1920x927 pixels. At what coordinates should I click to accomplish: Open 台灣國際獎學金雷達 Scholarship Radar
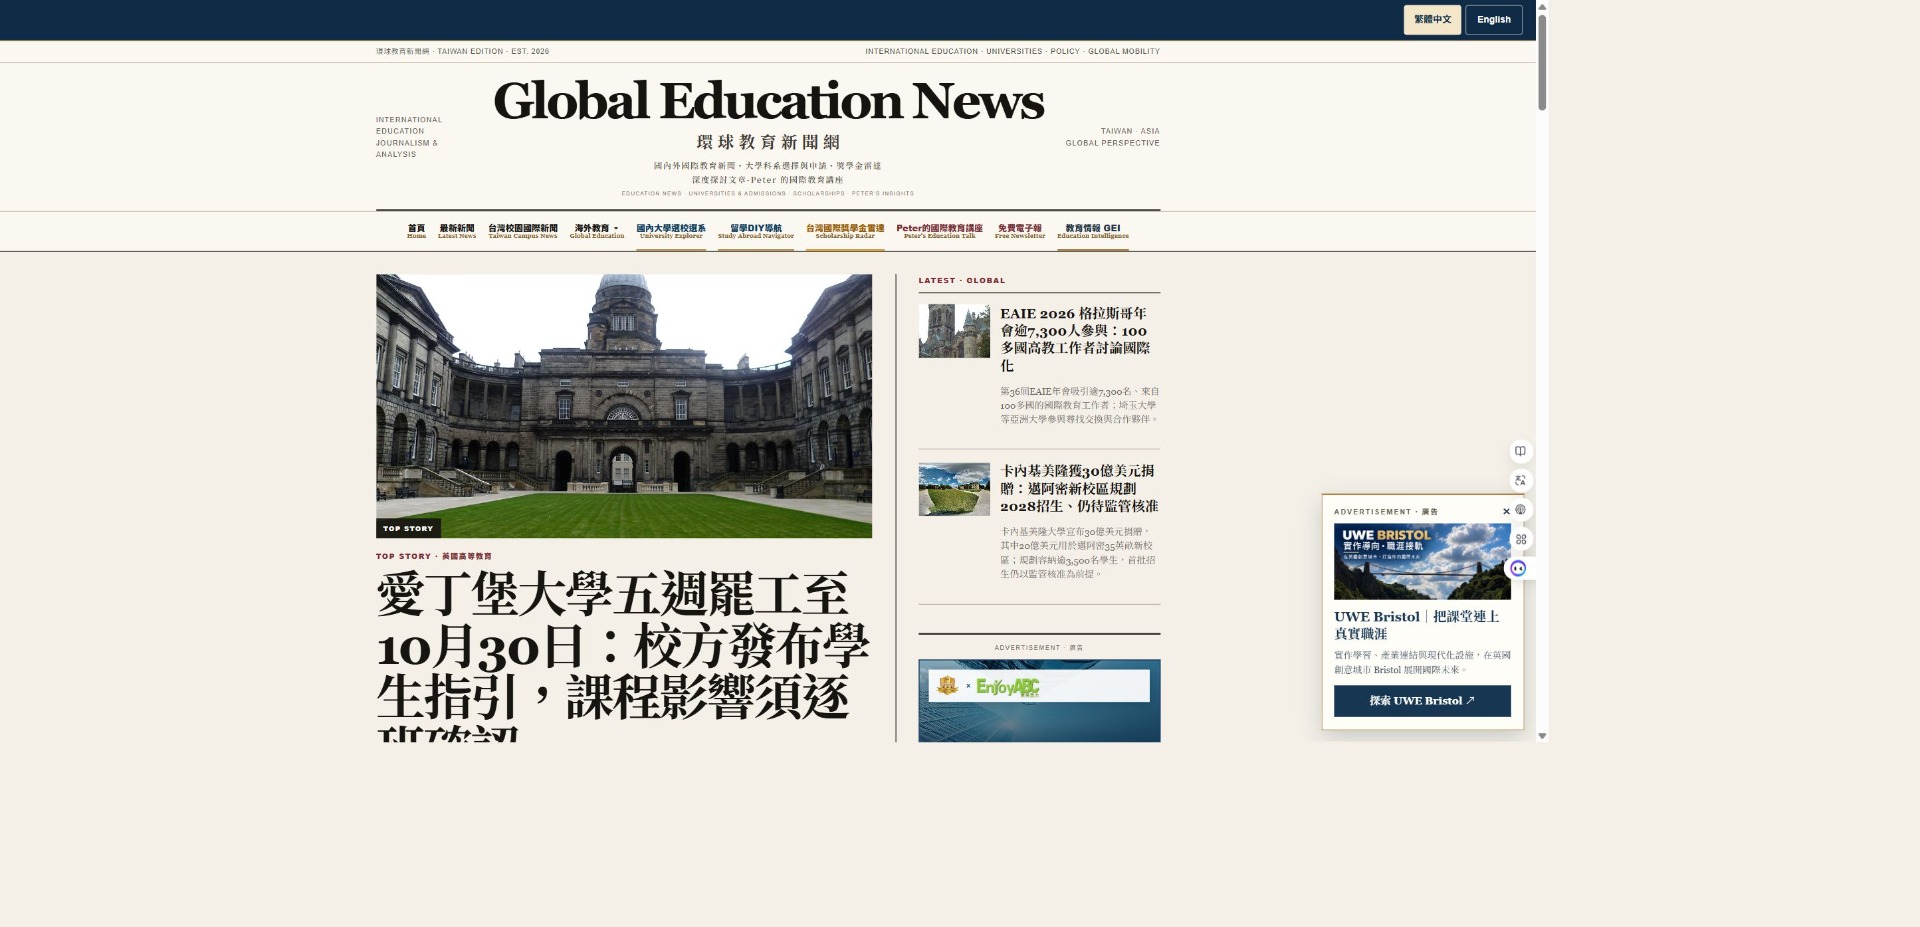pyautogui.click(x=845, y=231)
